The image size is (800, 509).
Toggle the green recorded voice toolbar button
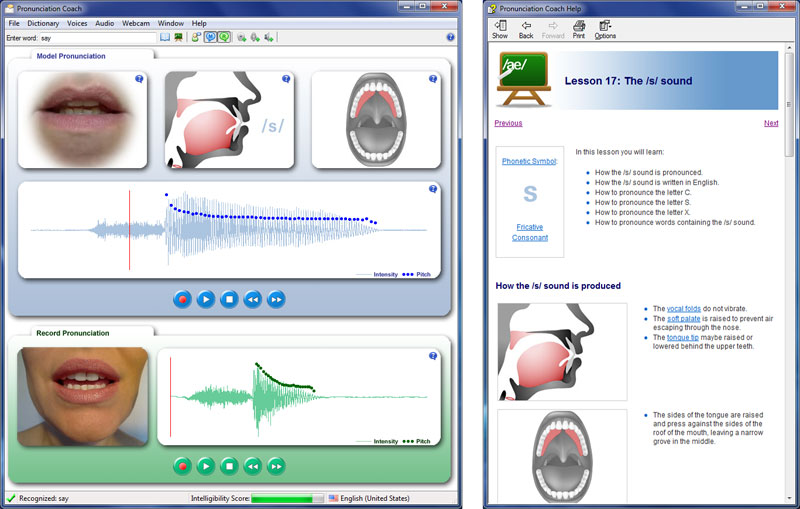(224, 37)
